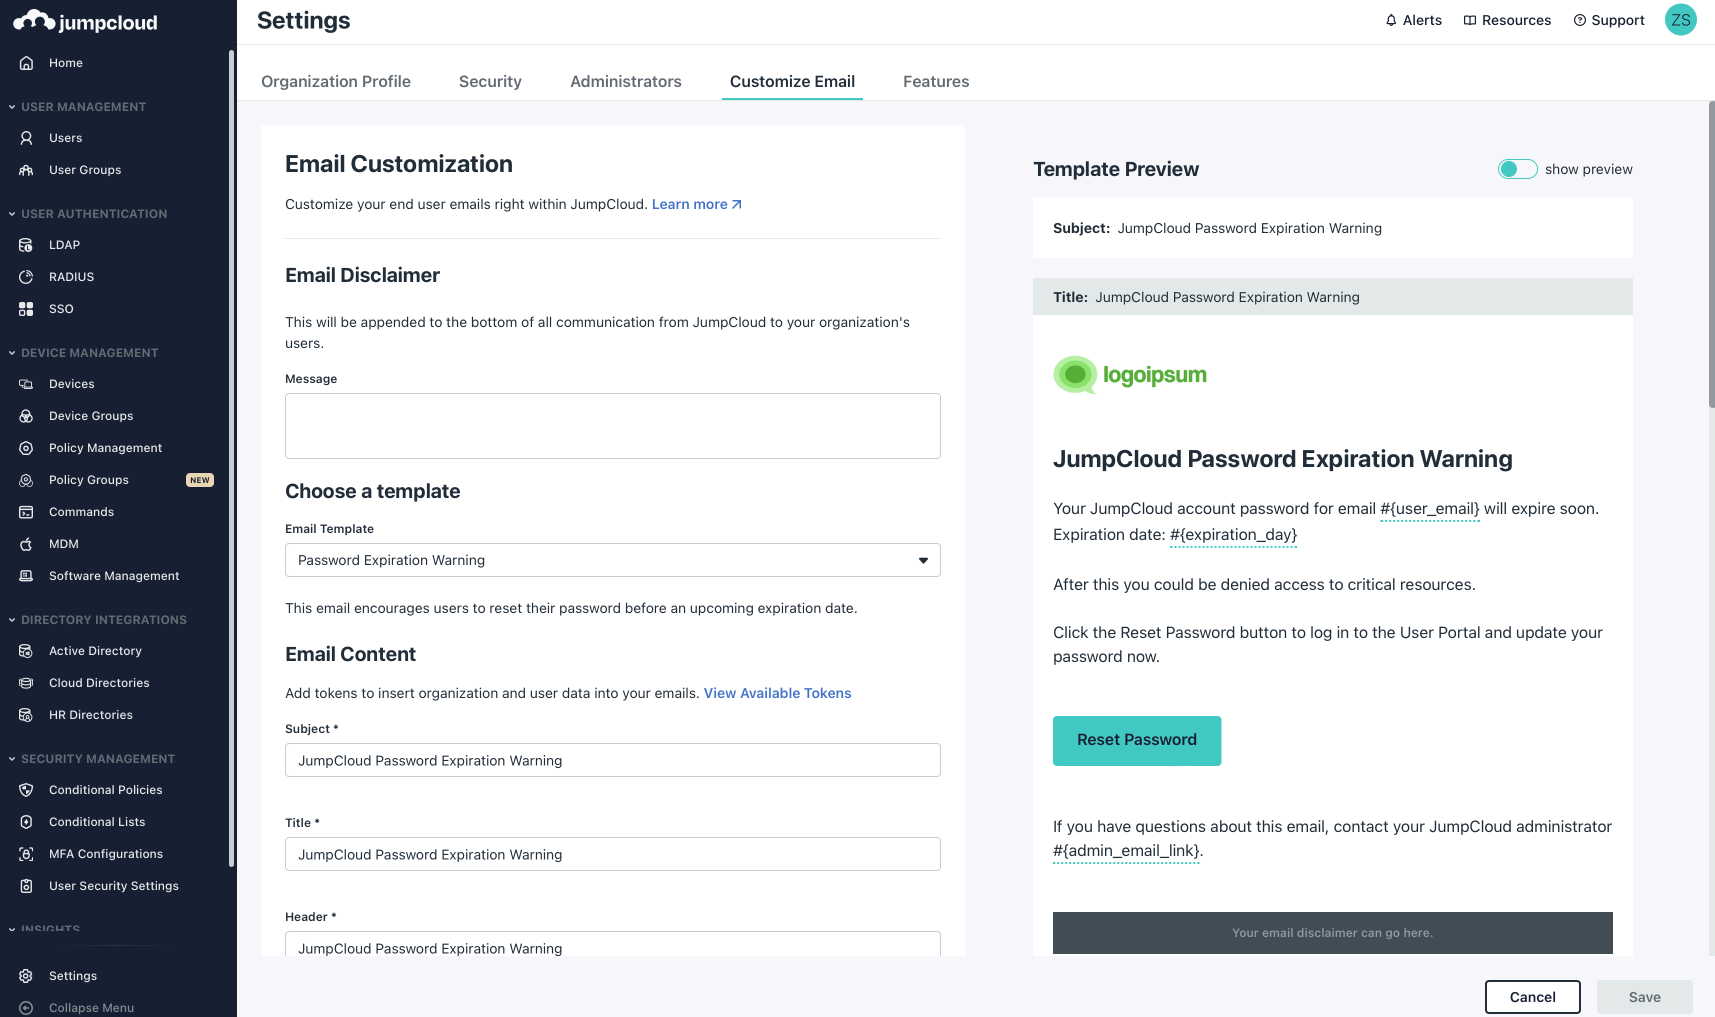
Task: Click the User Groups icon
Action: (26, 170)
